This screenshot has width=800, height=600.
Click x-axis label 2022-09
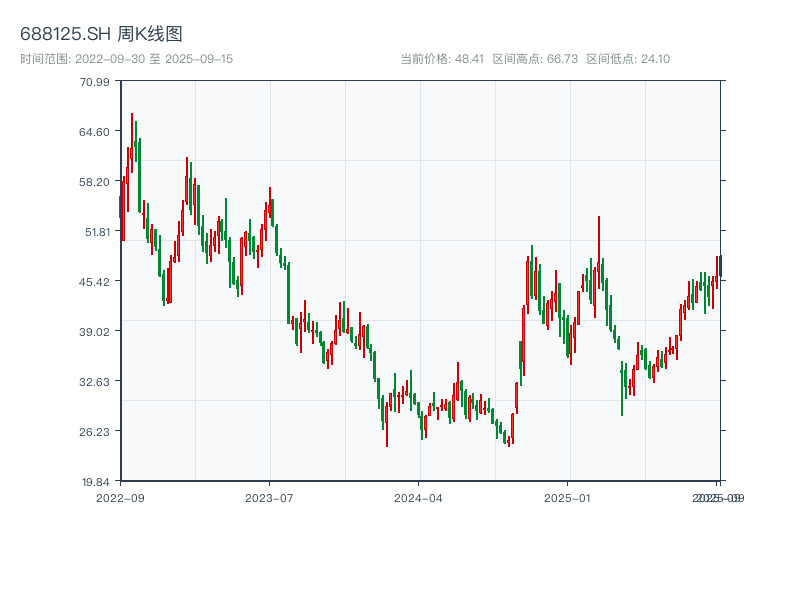click(120, 498)
